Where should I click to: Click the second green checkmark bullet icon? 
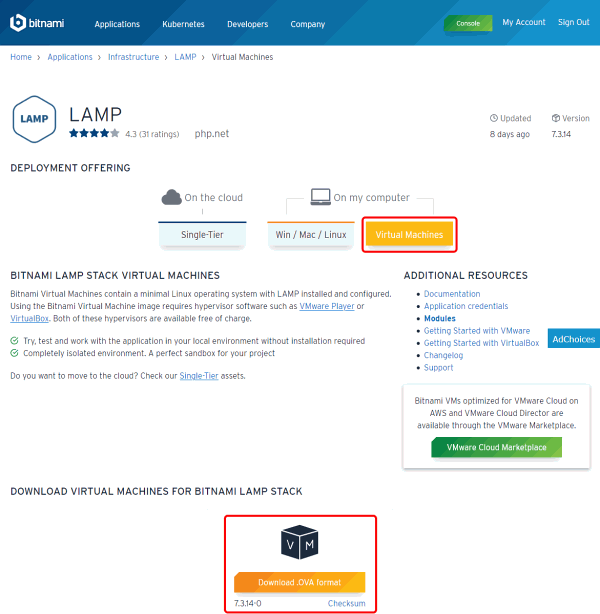tap(14, 353)
